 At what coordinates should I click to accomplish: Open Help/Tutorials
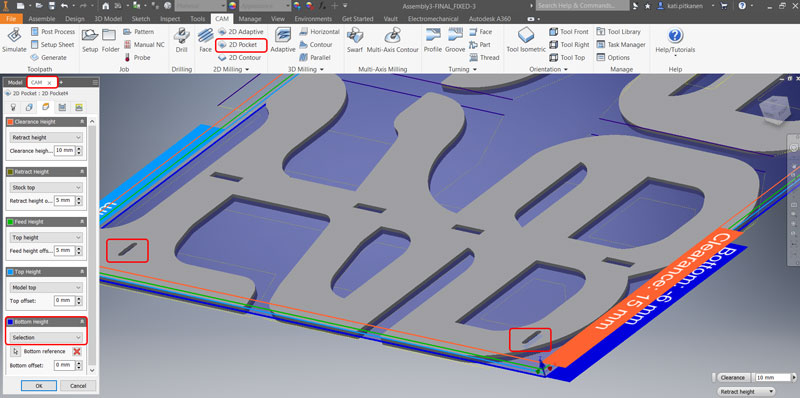(x=675, y=41)
